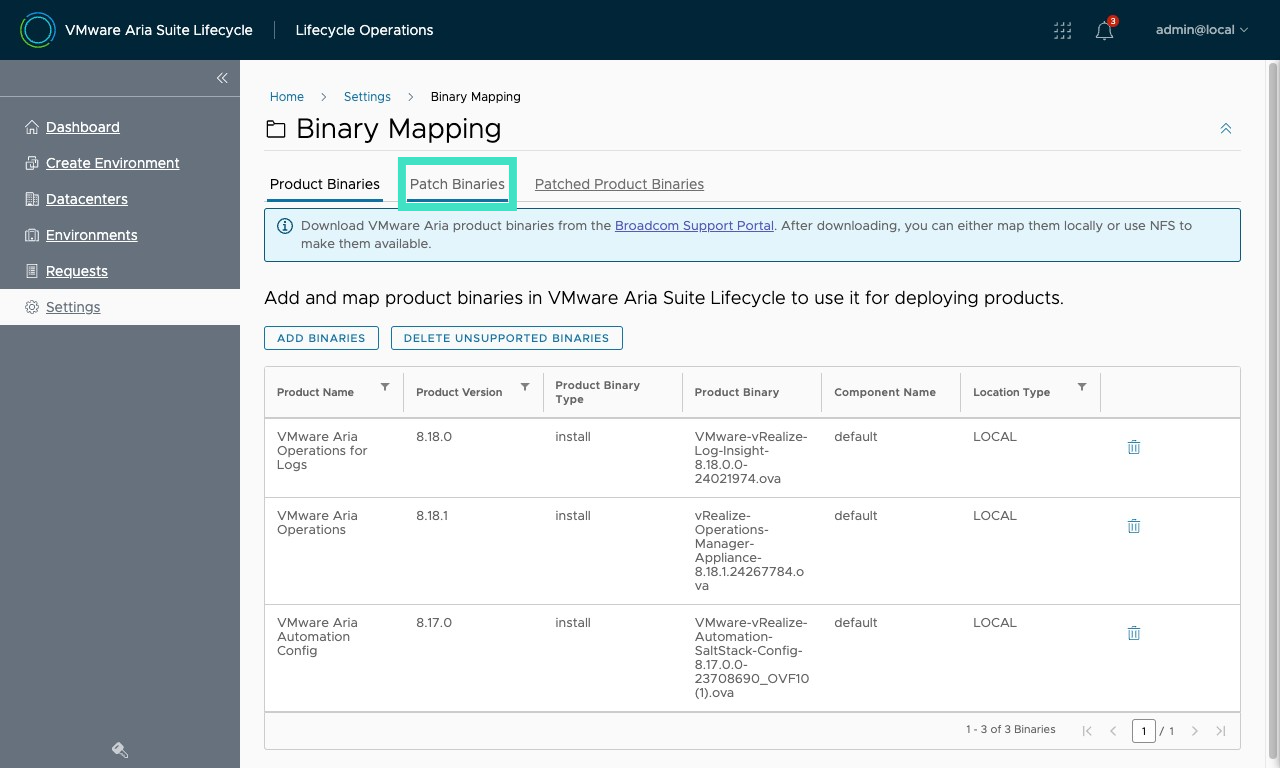
Task: Select the 8.18.0 version cell
Action: tap(434, 437)
